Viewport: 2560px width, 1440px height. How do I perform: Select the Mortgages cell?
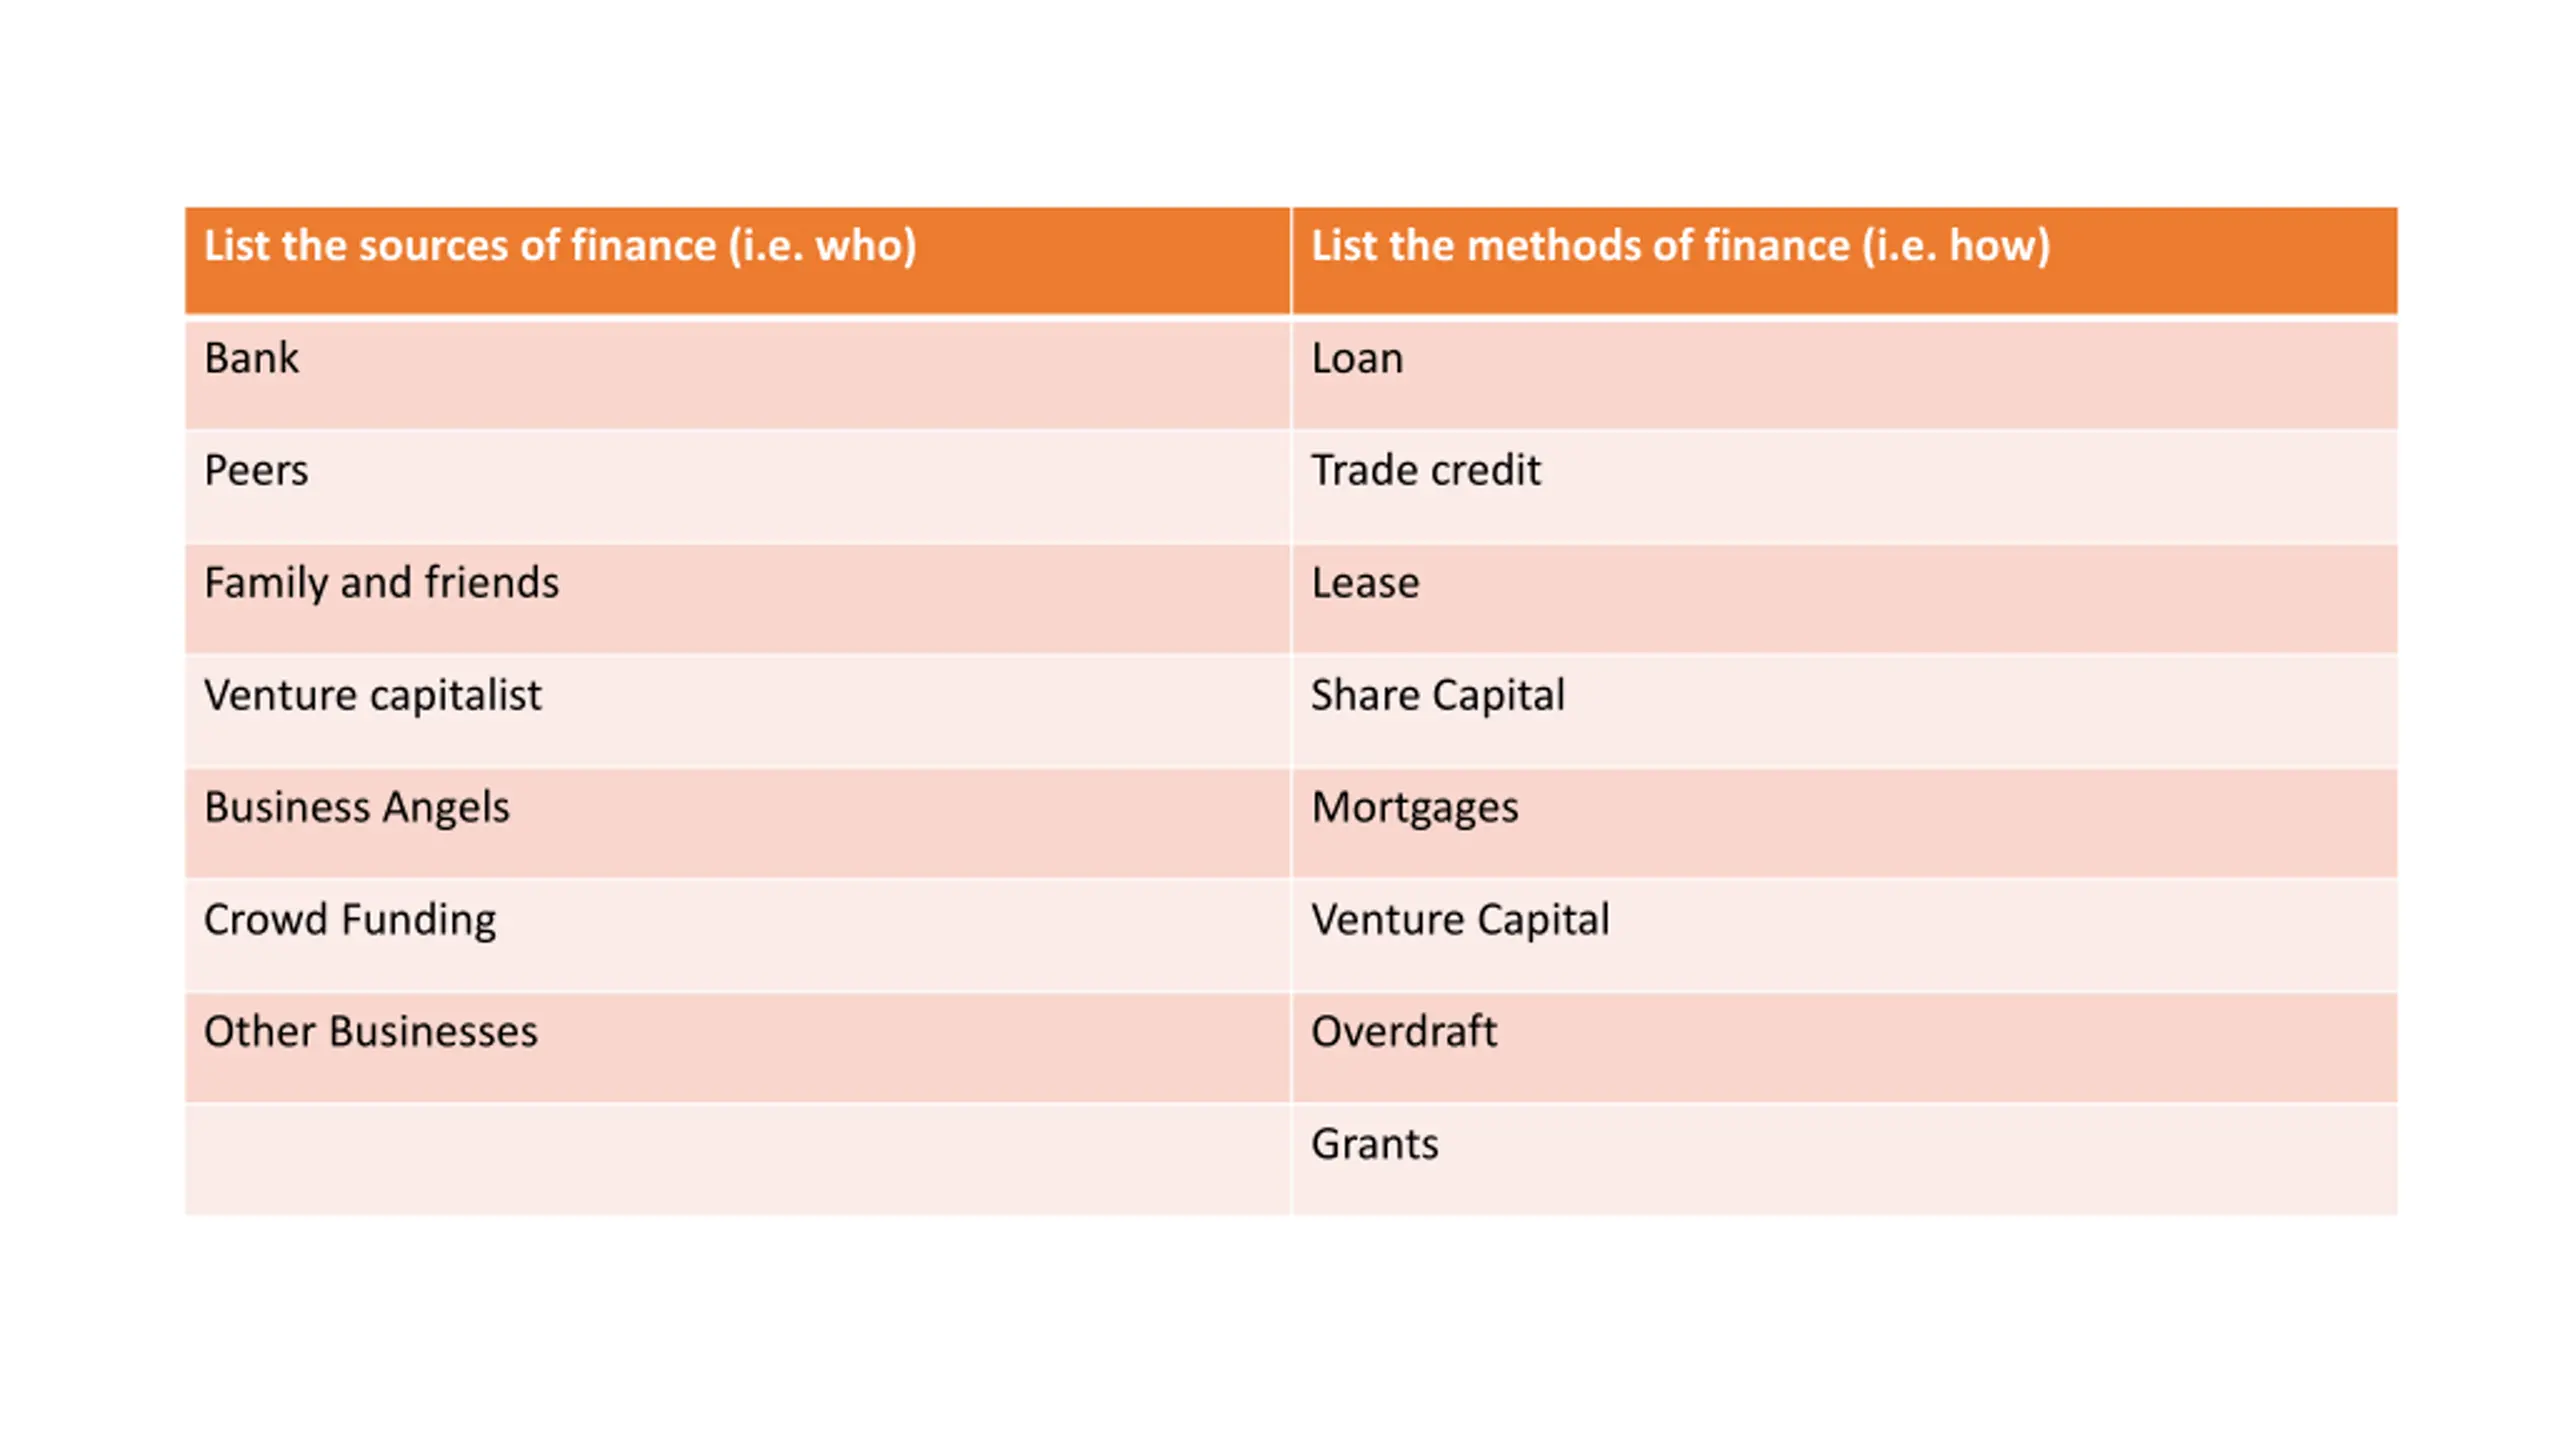pyautogui.click(x=1844, y=823)
